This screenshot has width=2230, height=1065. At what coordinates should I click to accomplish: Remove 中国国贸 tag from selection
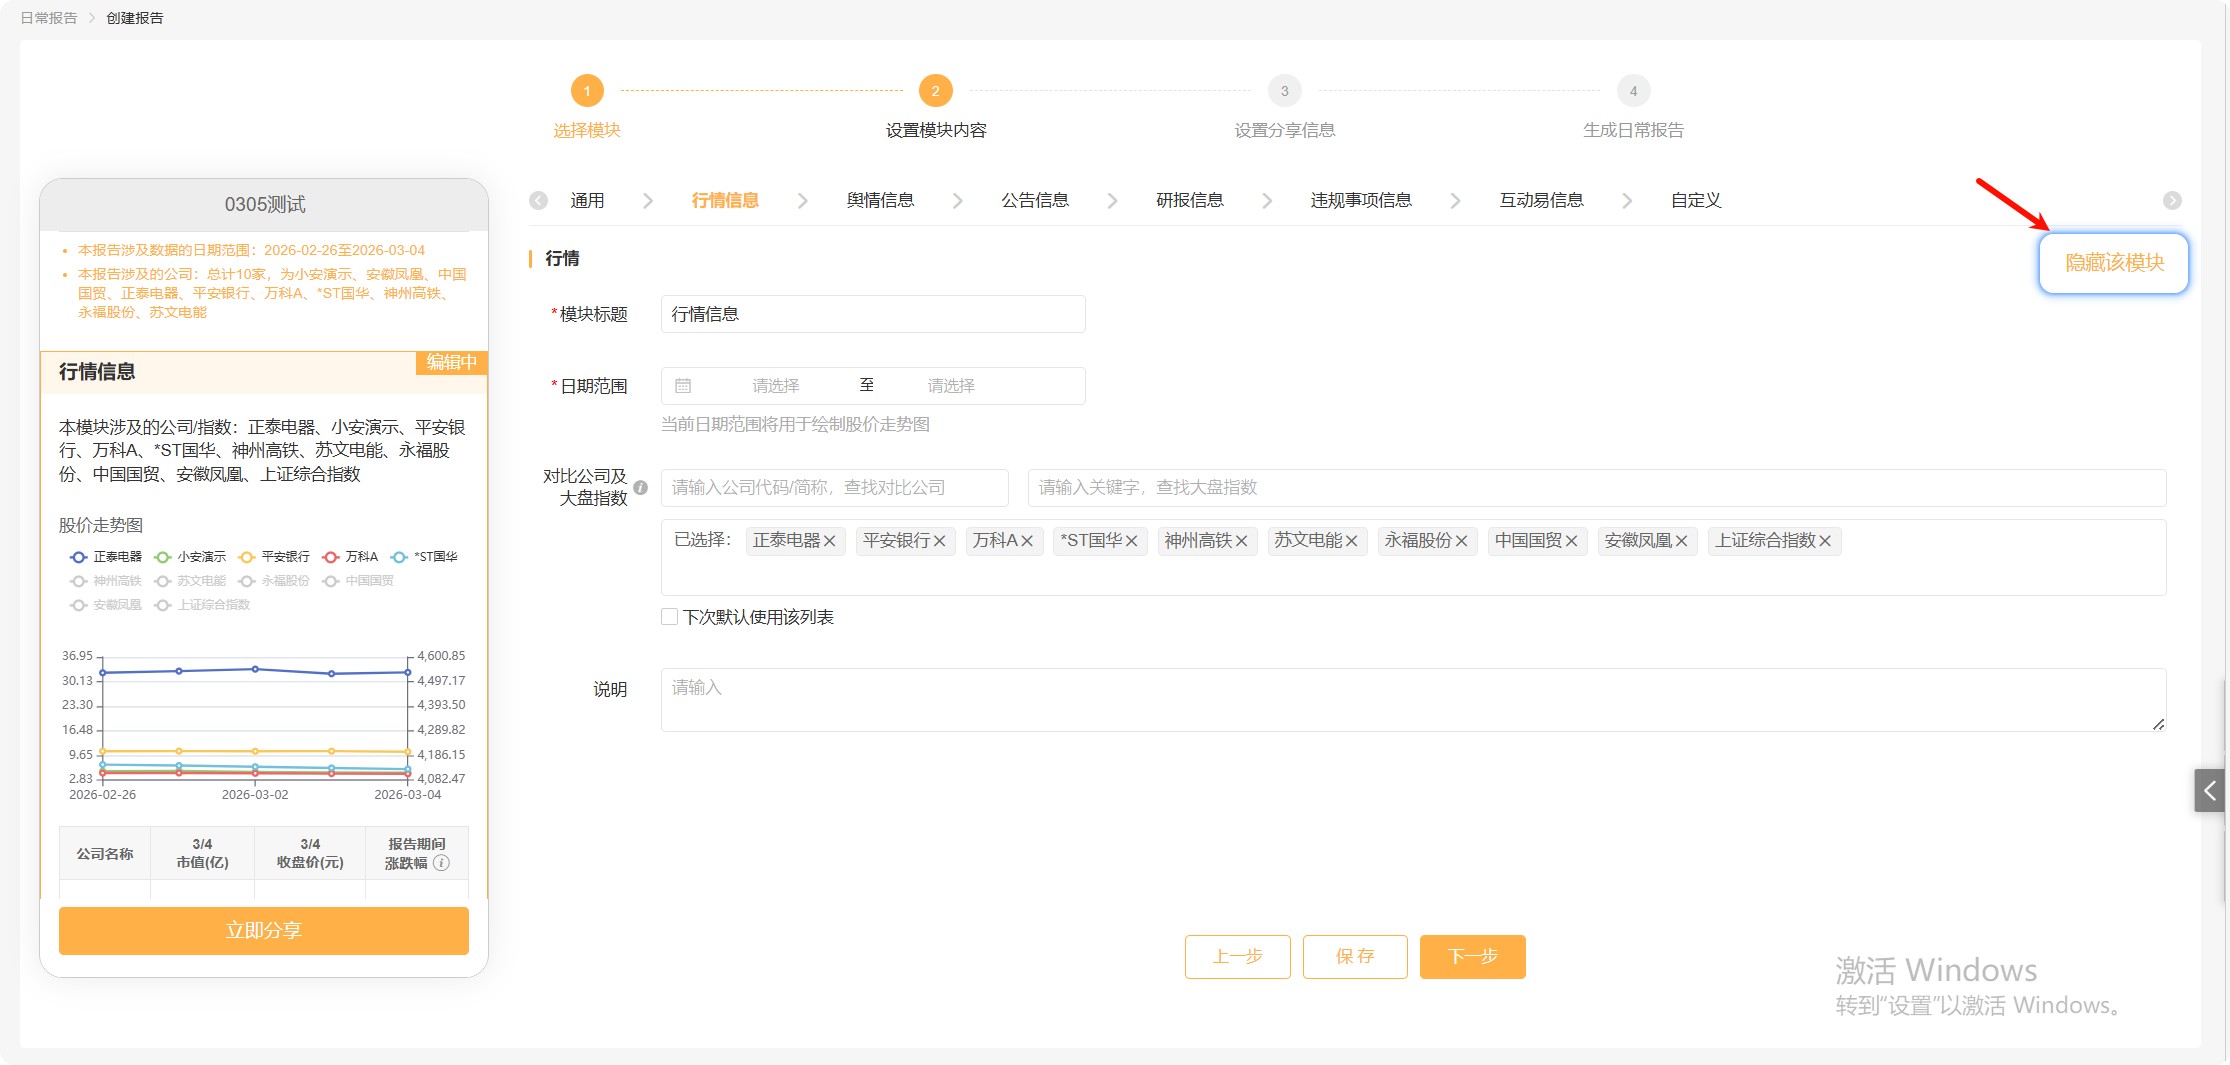click(x=1572, y=541)
